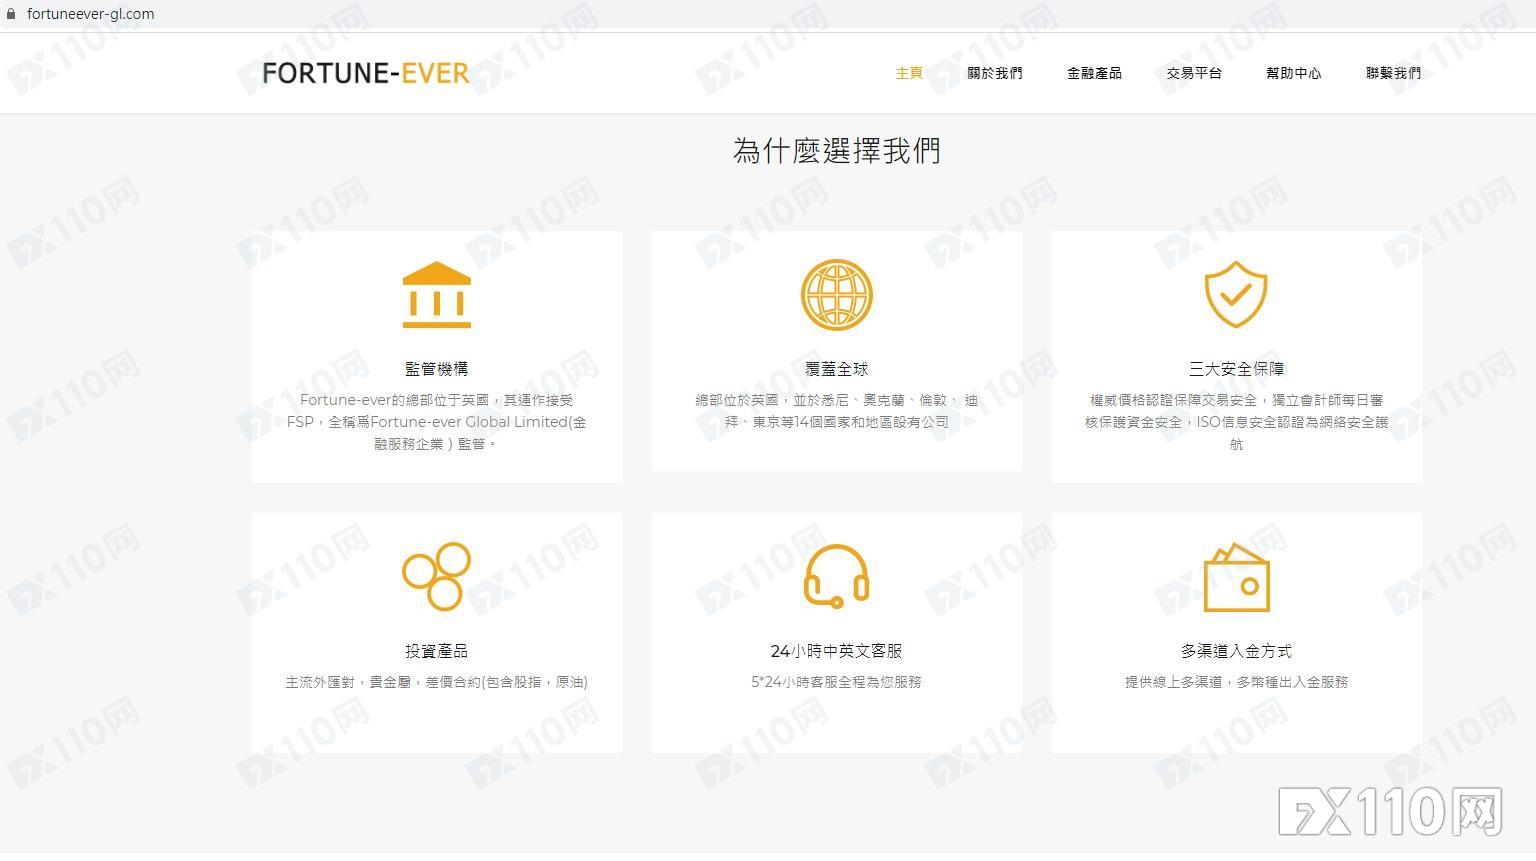Click the lock icon in the address bar

12,14
